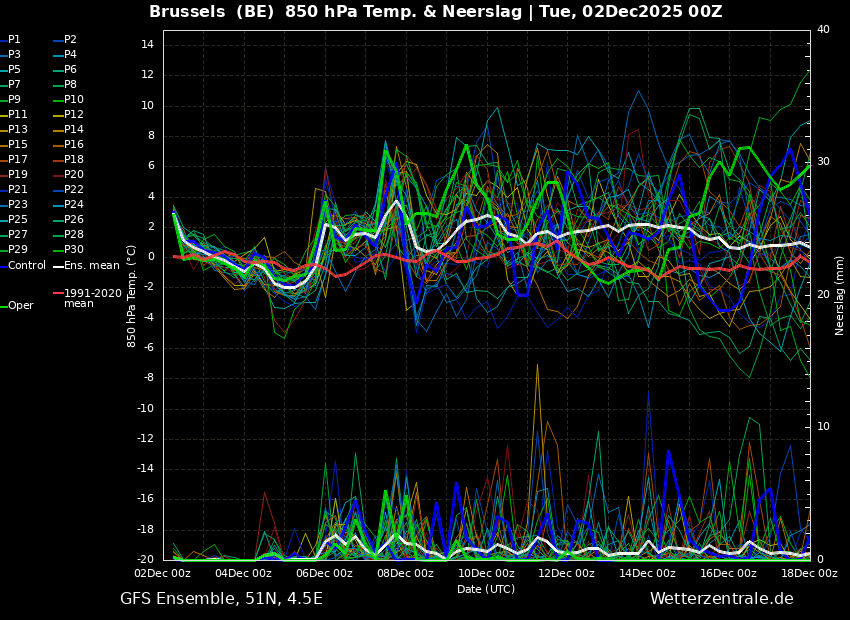Screen dimensions: 850x620
Task: Click the 18Dec 00z date label
Action: (808, 573)
